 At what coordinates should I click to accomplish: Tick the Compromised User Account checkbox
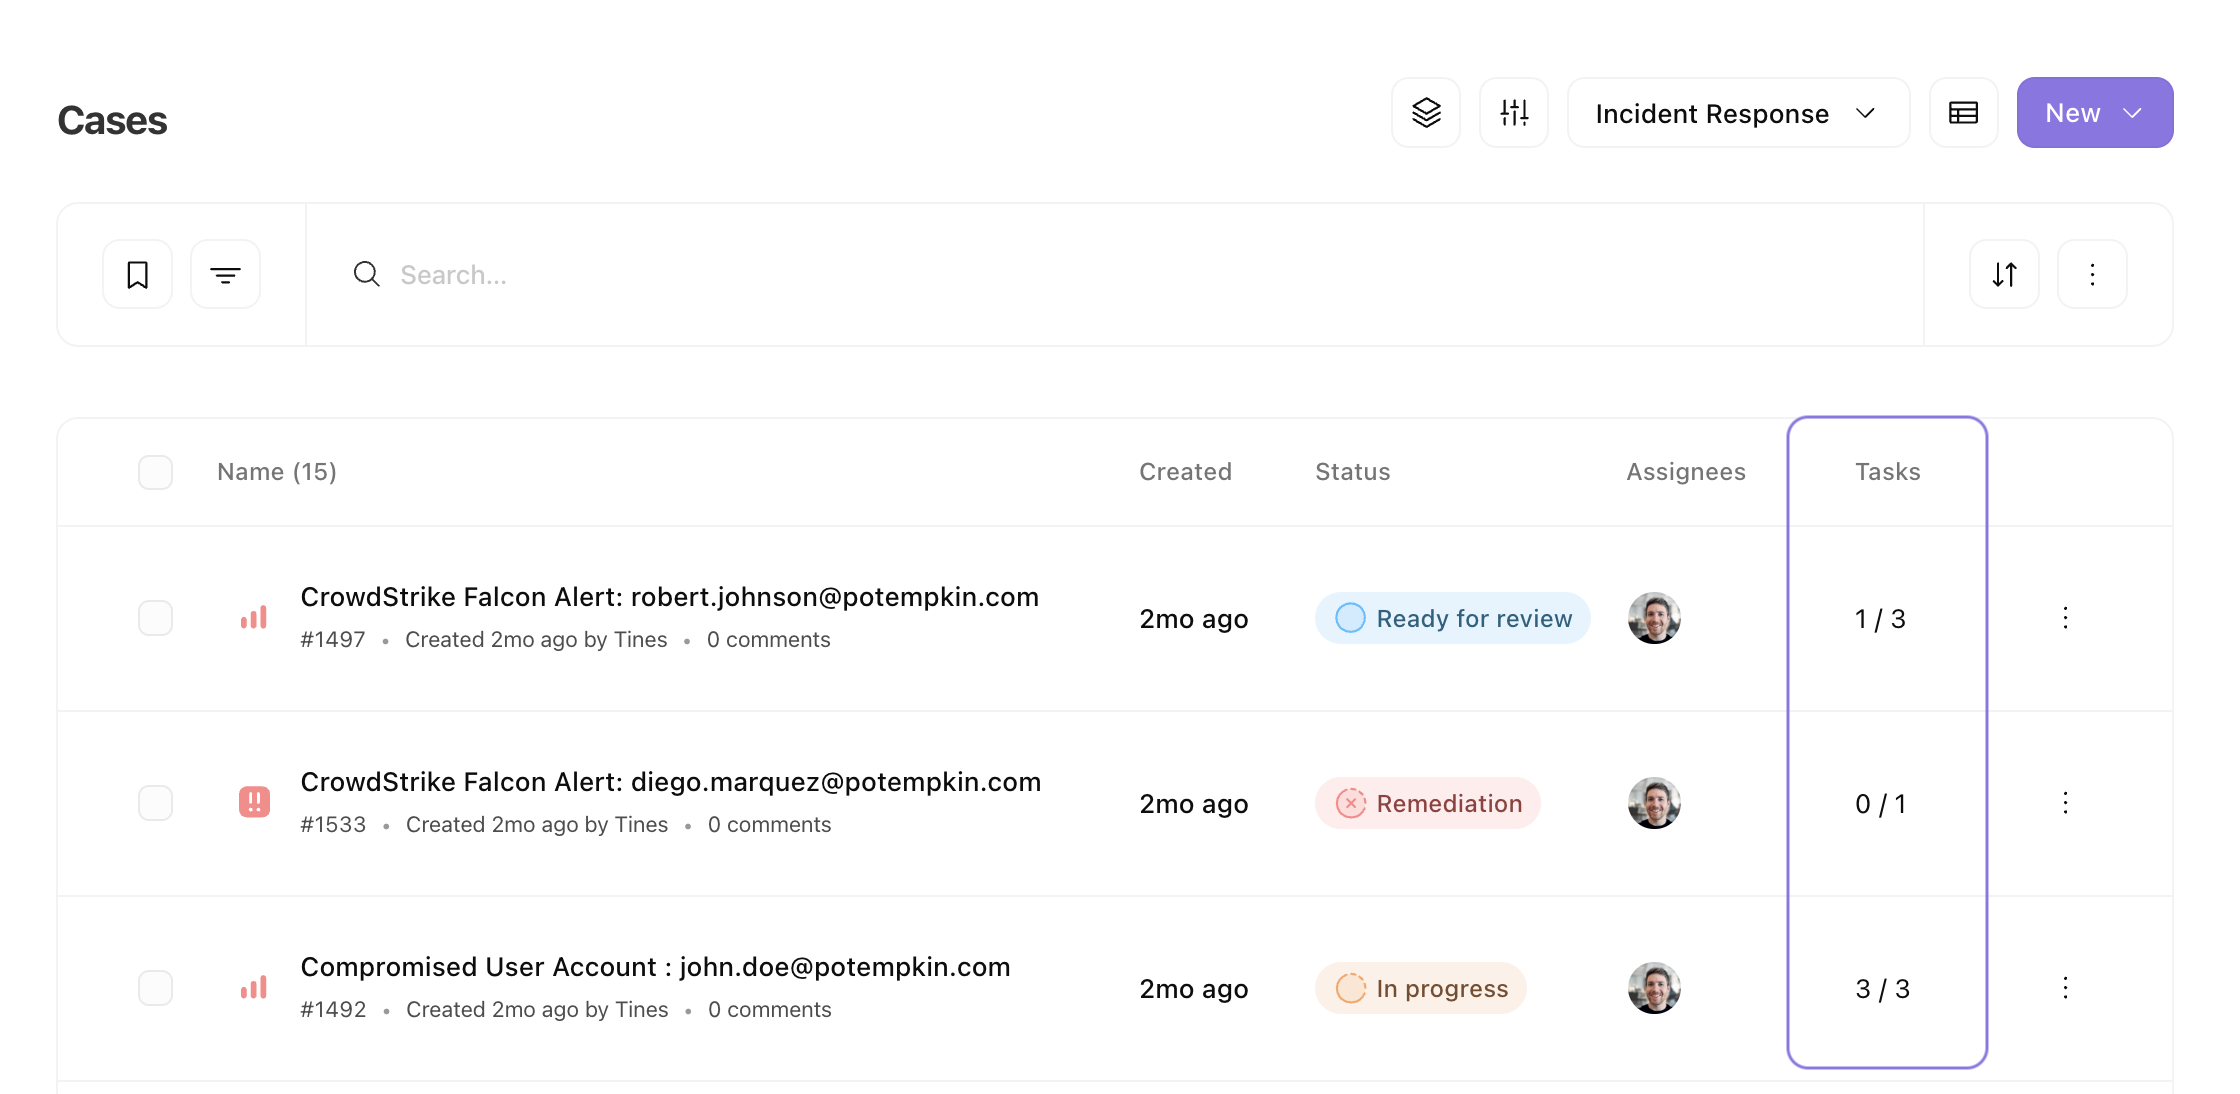click(155, 988)
